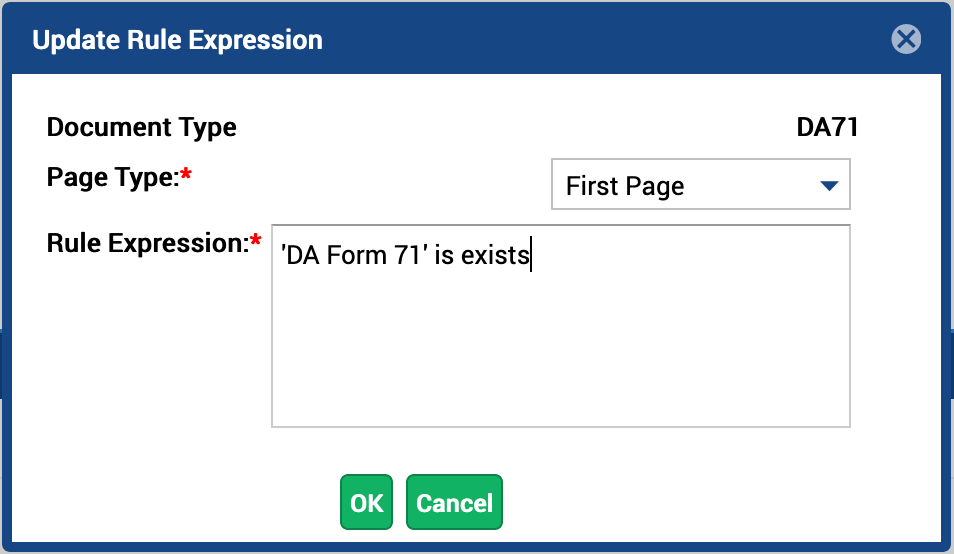Focus the Rule Expression text area
954x554 pixels.
(x=560, y=326)
